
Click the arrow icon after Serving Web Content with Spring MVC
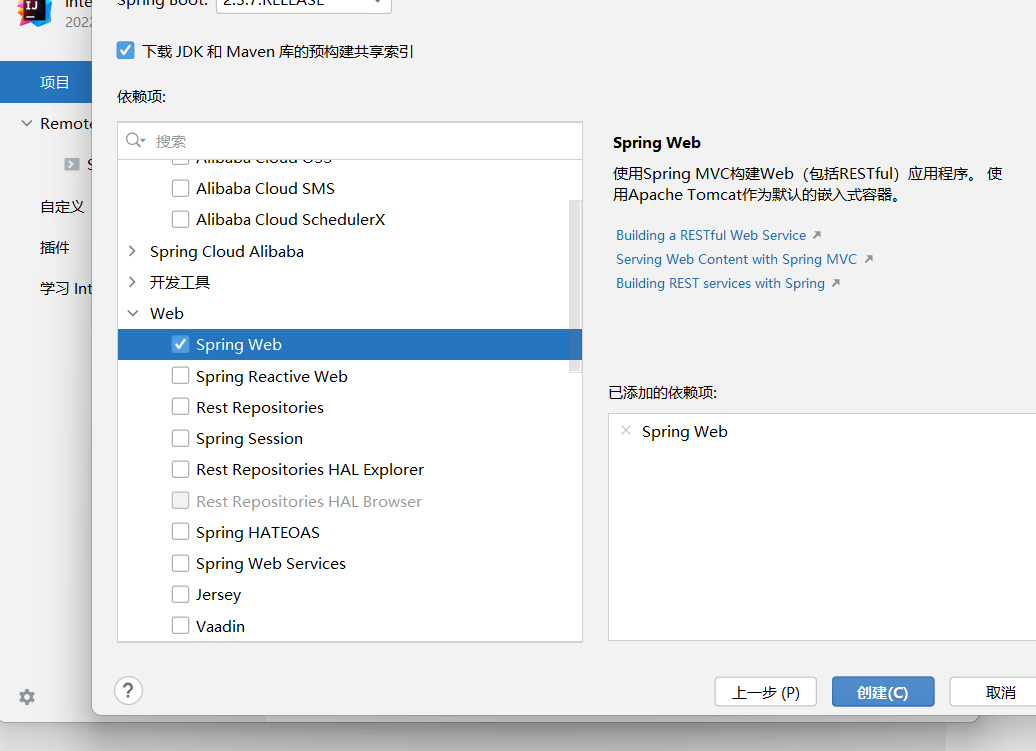869,258
